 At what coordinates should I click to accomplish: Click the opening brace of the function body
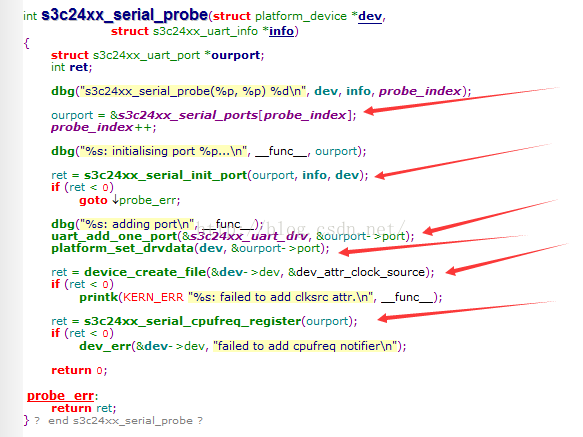point(26,43)
